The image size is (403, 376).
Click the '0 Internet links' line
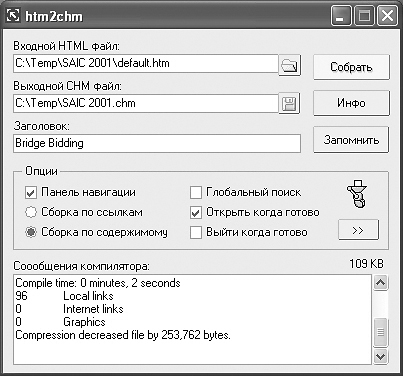[69, 309]
